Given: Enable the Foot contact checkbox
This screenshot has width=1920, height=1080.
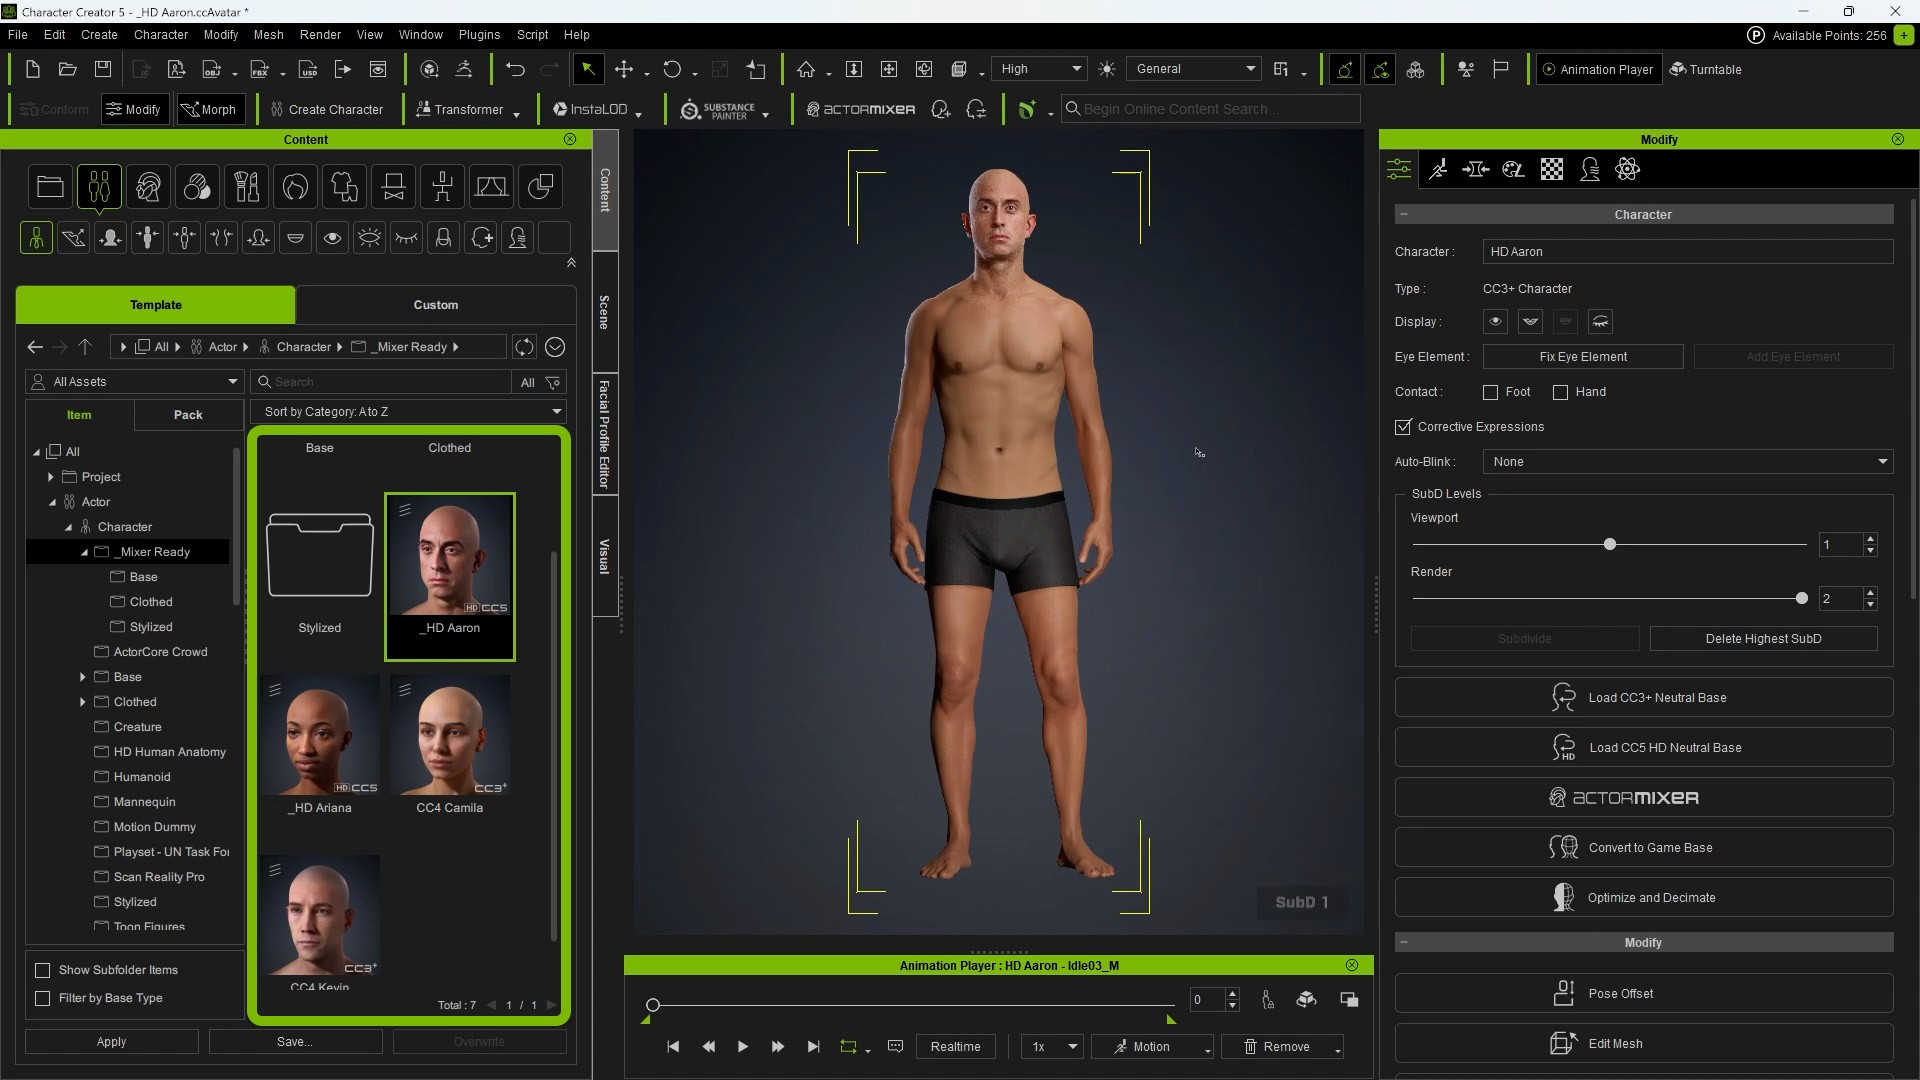Looking at the screenshot, I should 1491,392.
